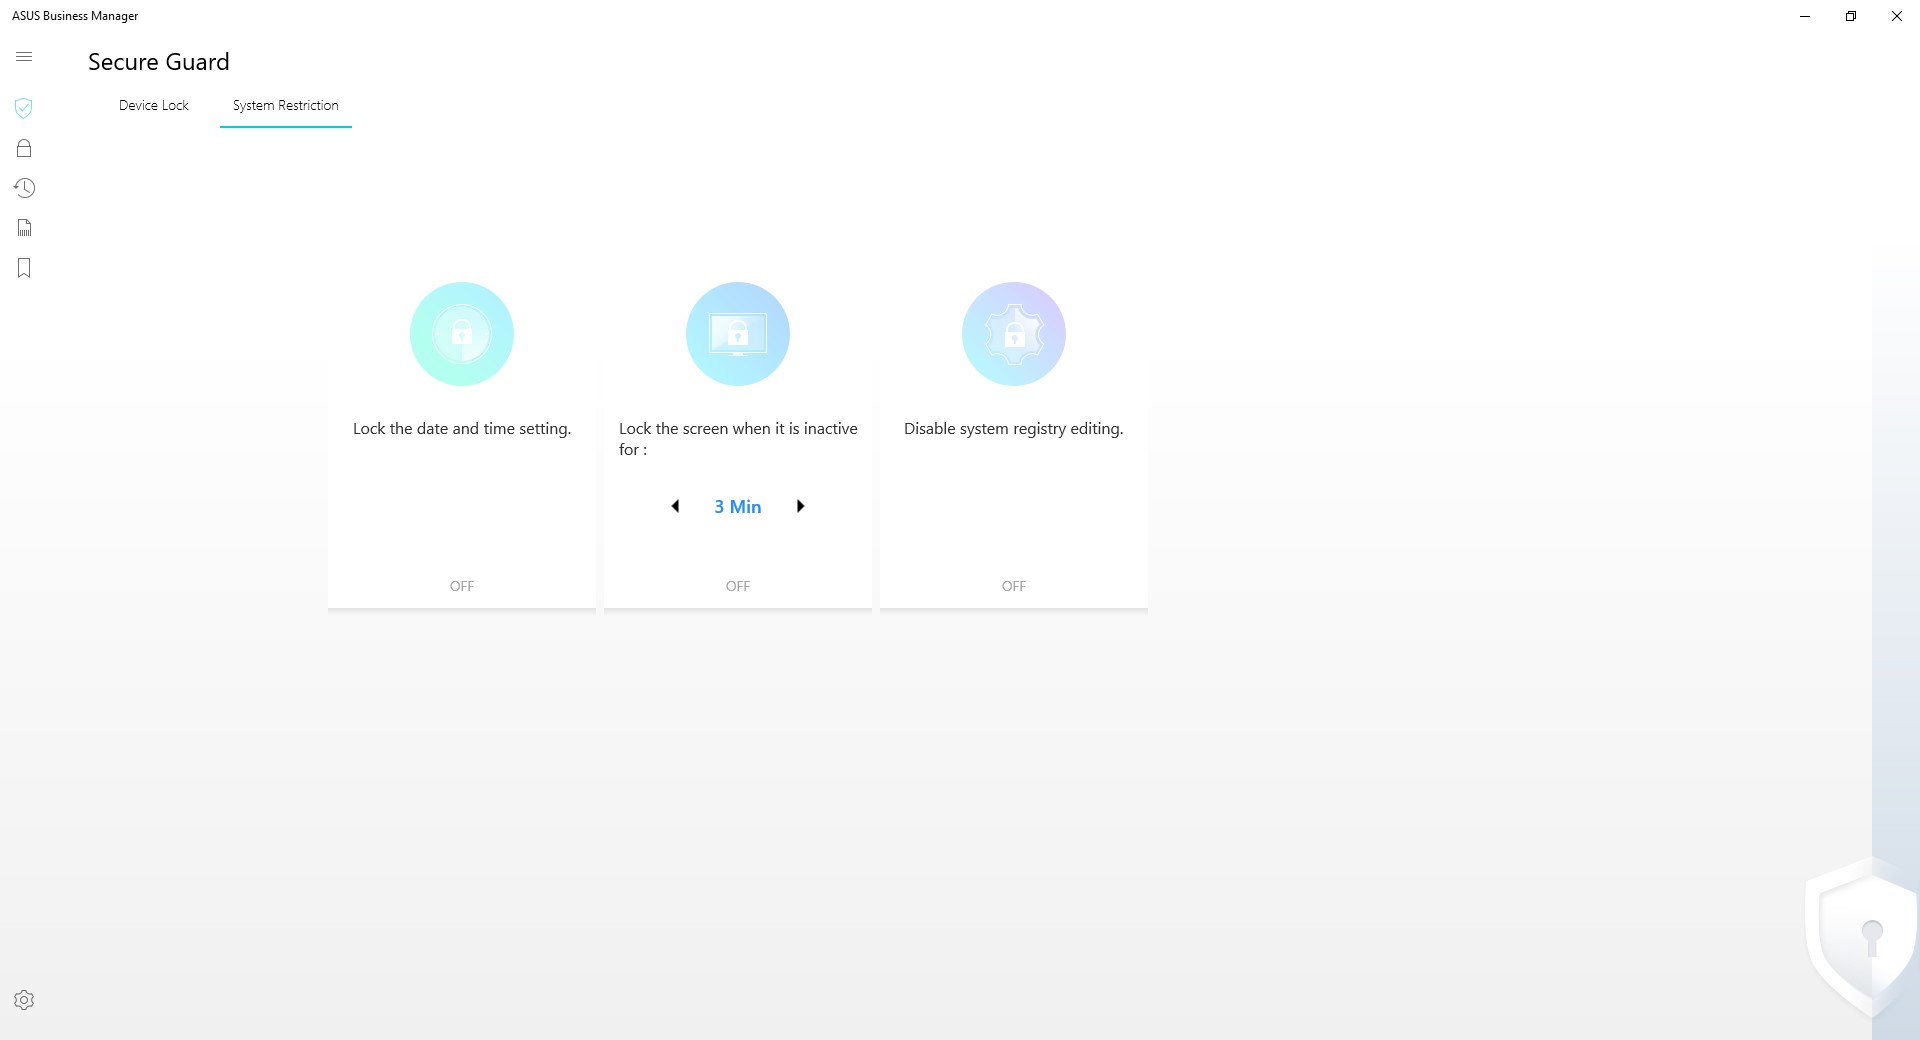Click the 3 Min inactivity value
Viewport: 1920px width, 1040px height.
tap(737, 507)
